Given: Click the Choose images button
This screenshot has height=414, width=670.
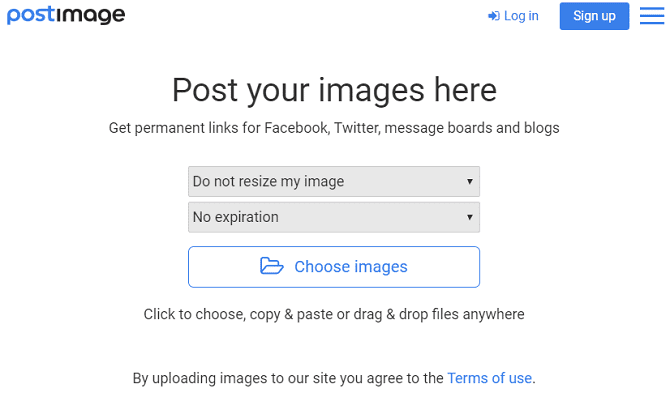Looking at the screenshot, I should click(x=334, y=267).
